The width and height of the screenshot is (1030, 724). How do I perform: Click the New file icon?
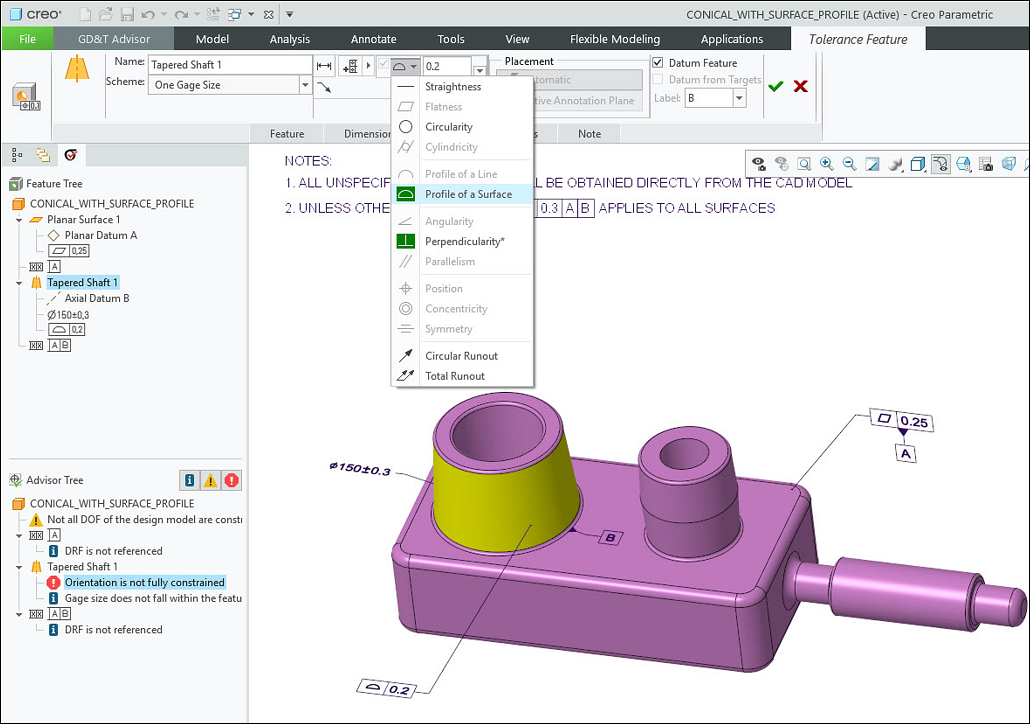85,14
